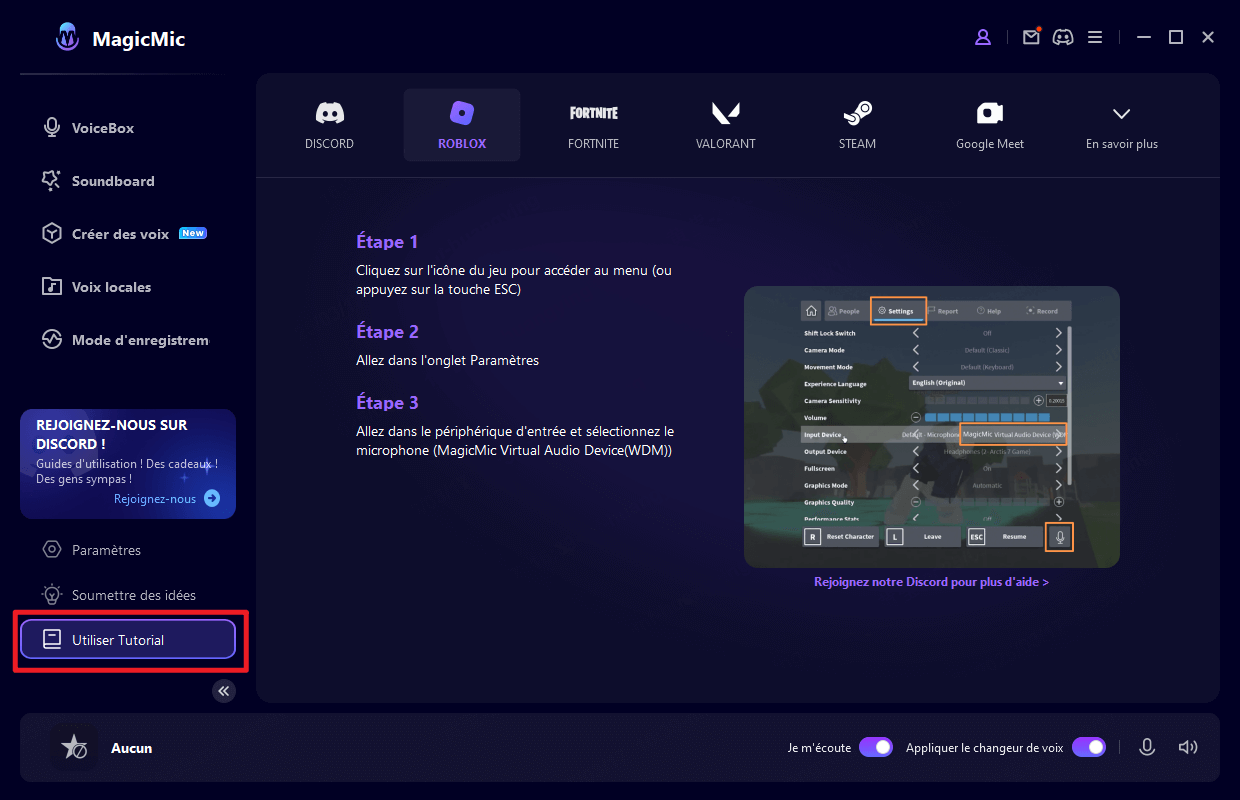This screenshot has height=800, width=1240.
Task: Click the Discord icon in the titlebar
Action: tap(1063, 37)
